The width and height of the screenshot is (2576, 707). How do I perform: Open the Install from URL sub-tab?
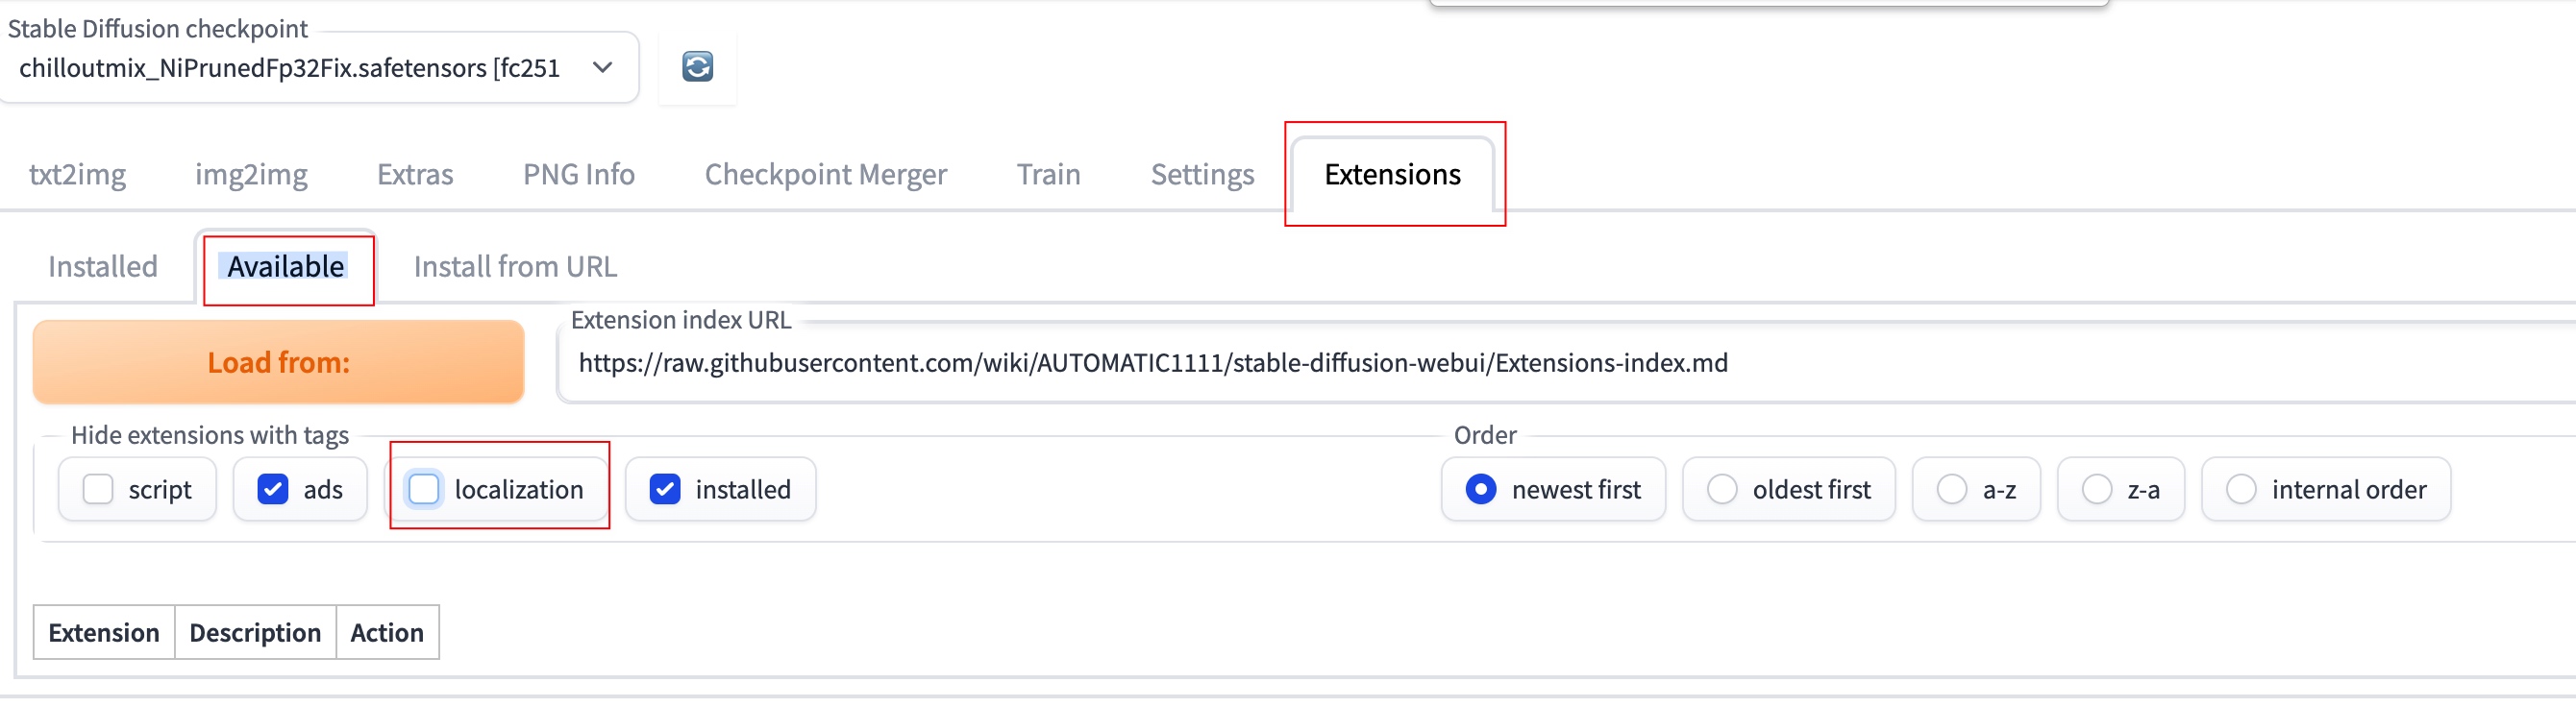(x=515, y=267)
